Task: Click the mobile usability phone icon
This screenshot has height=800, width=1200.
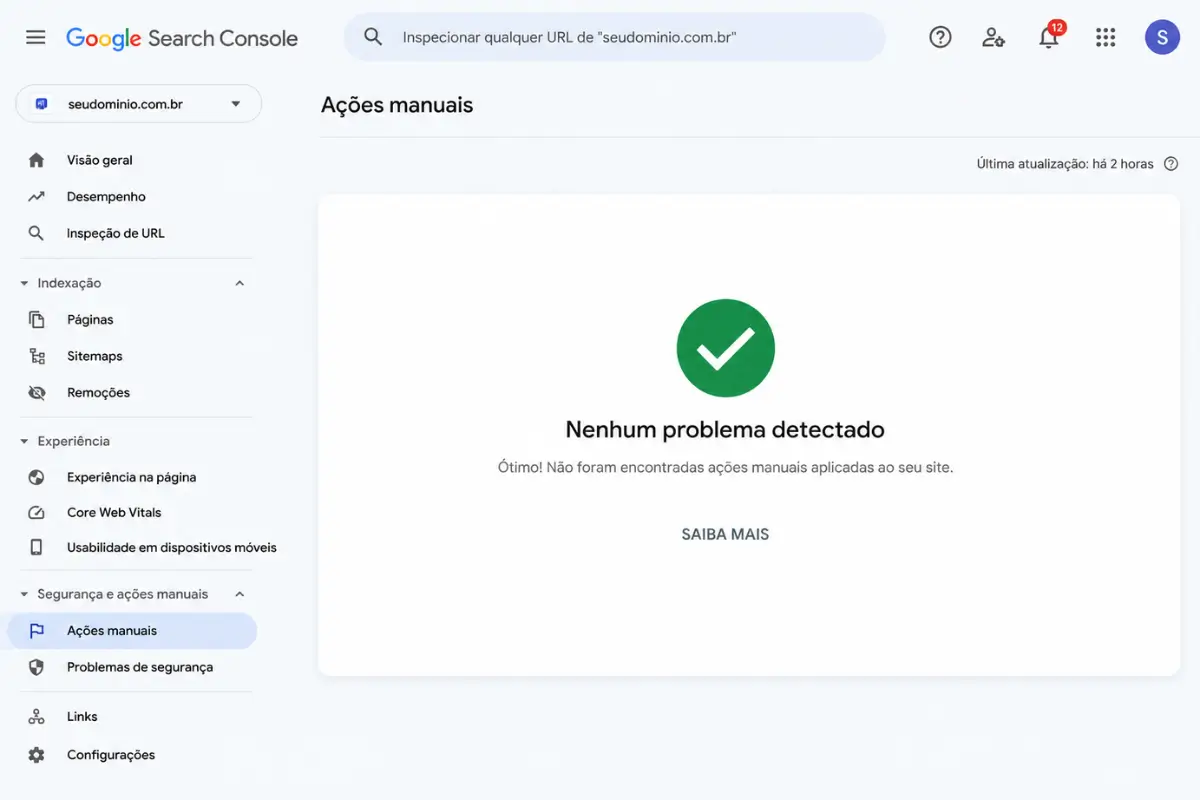Action: coord(37,548)
